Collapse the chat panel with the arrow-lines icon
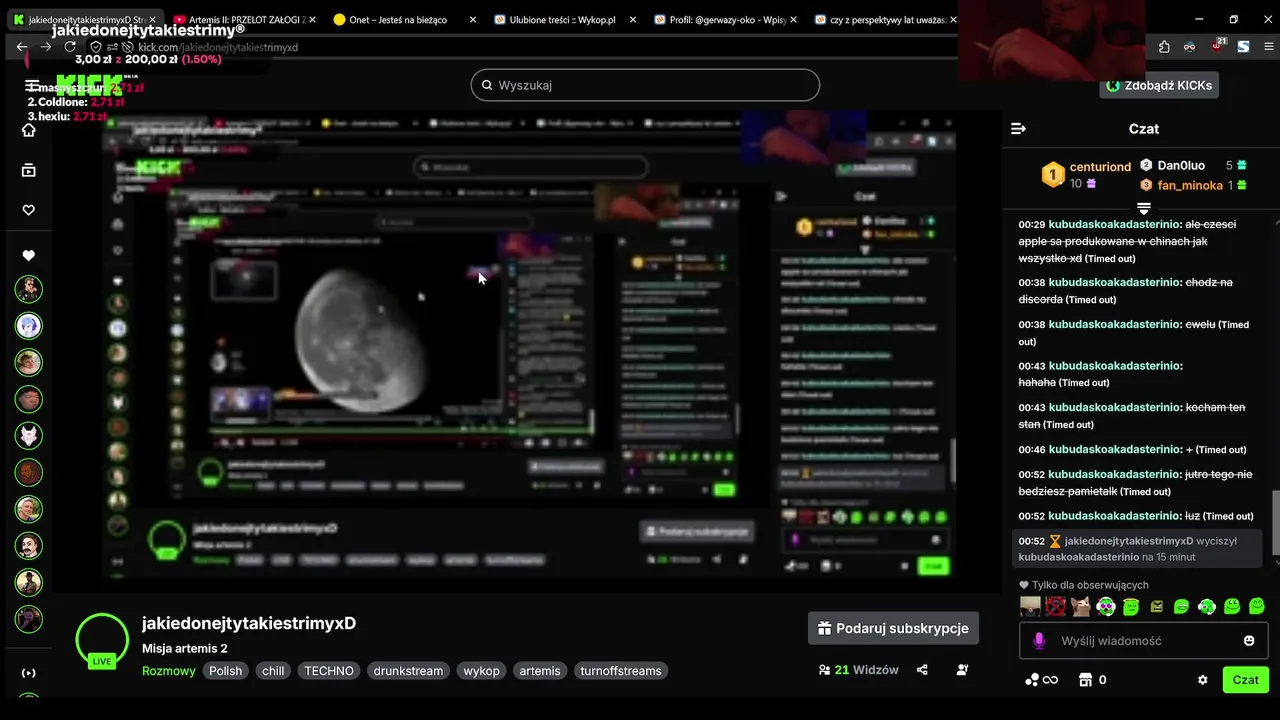Viewport: 1280px width, 720px height. 1019,129
